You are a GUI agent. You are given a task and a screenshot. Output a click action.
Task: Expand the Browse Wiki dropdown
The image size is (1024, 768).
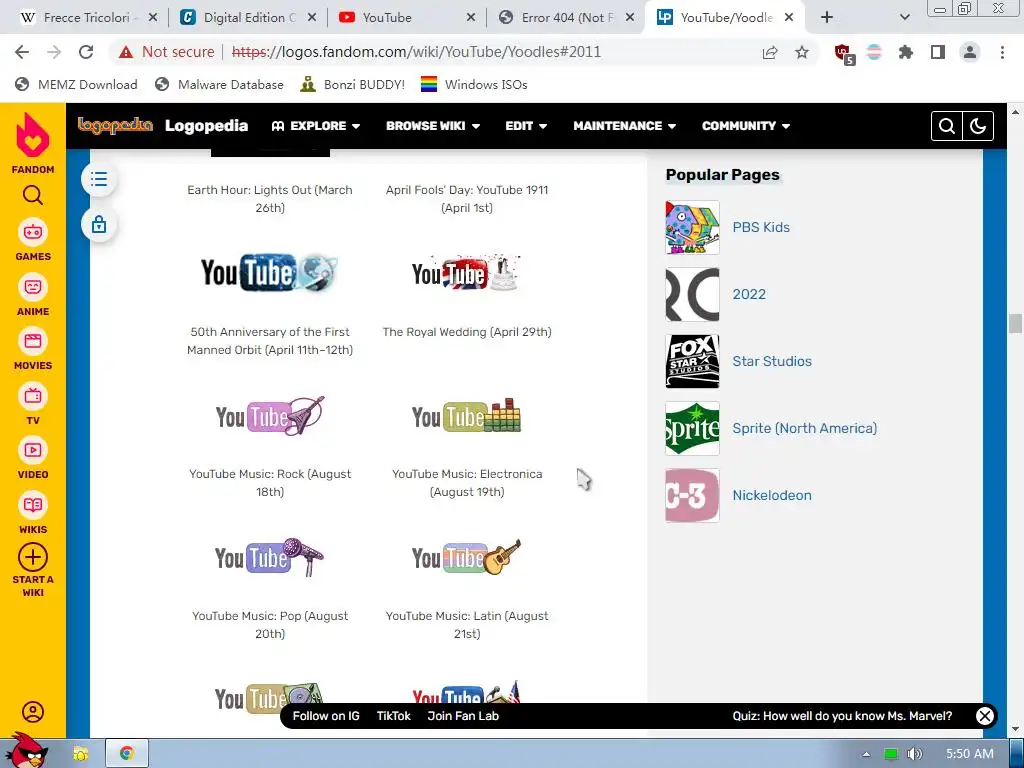433,126
